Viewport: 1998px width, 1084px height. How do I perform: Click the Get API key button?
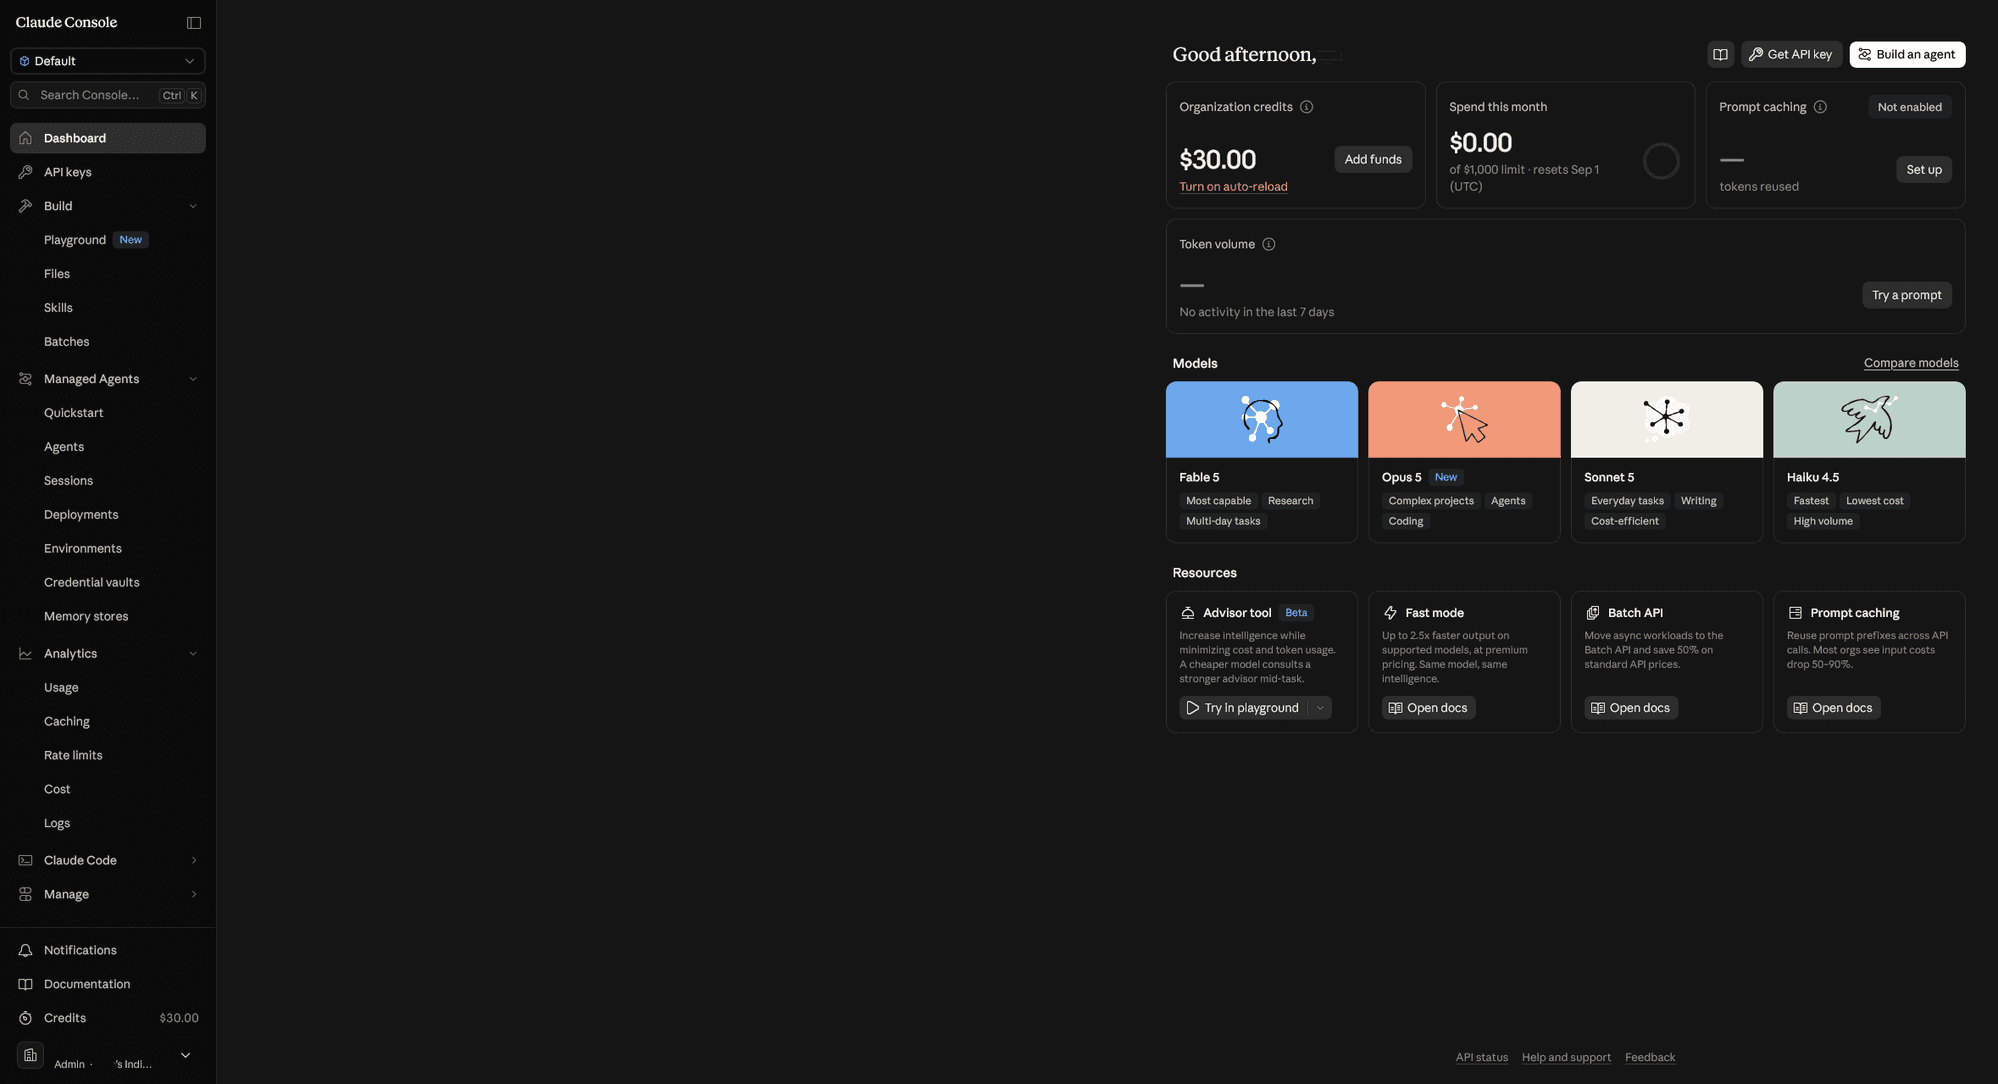click(x=1791, y=54)
